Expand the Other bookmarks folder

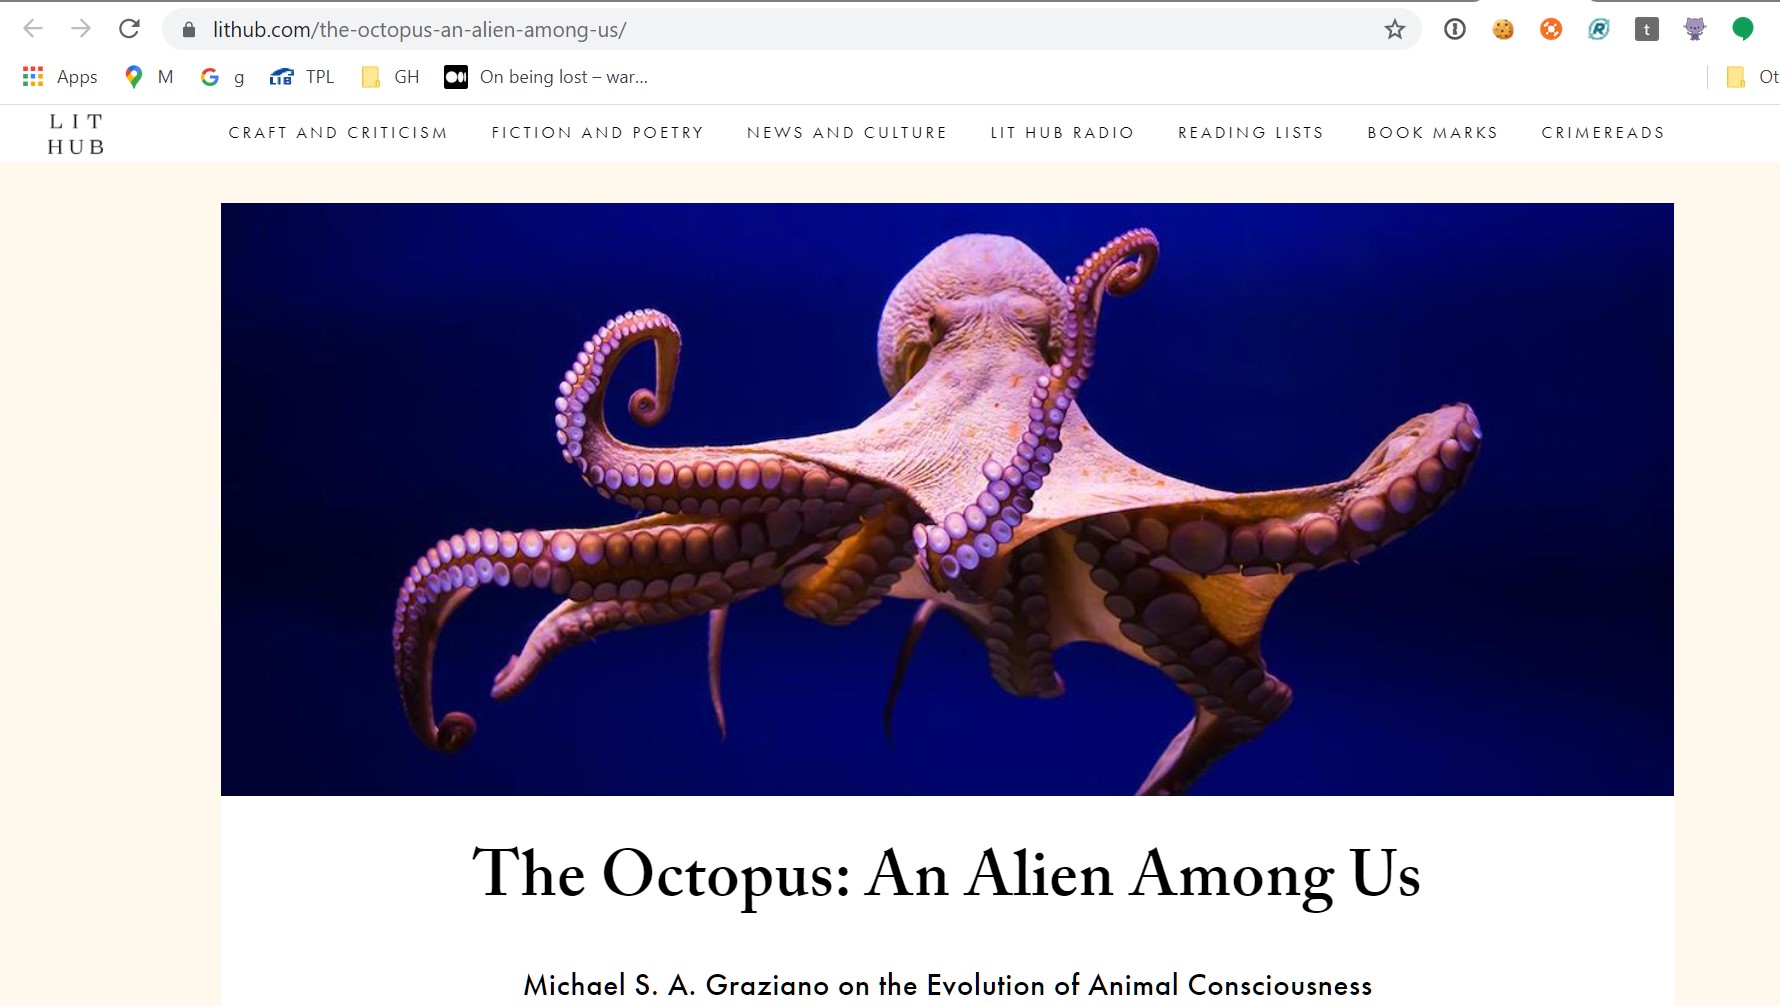(x=1752, y=77)
